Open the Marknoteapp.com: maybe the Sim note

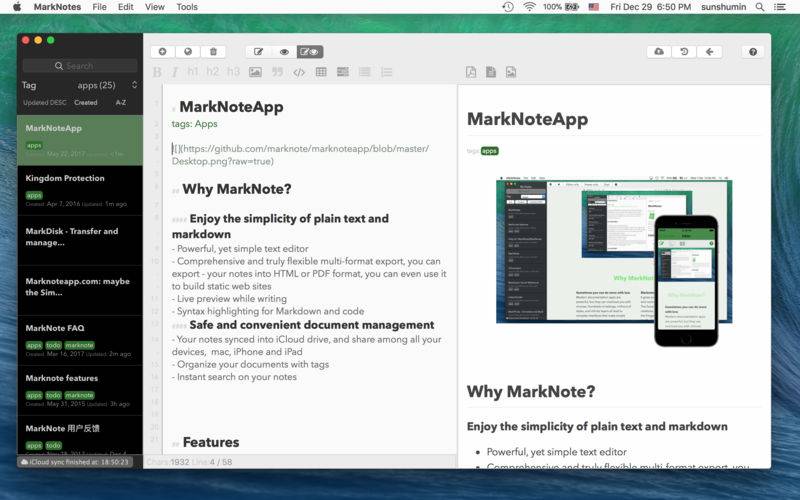(80, 290)
